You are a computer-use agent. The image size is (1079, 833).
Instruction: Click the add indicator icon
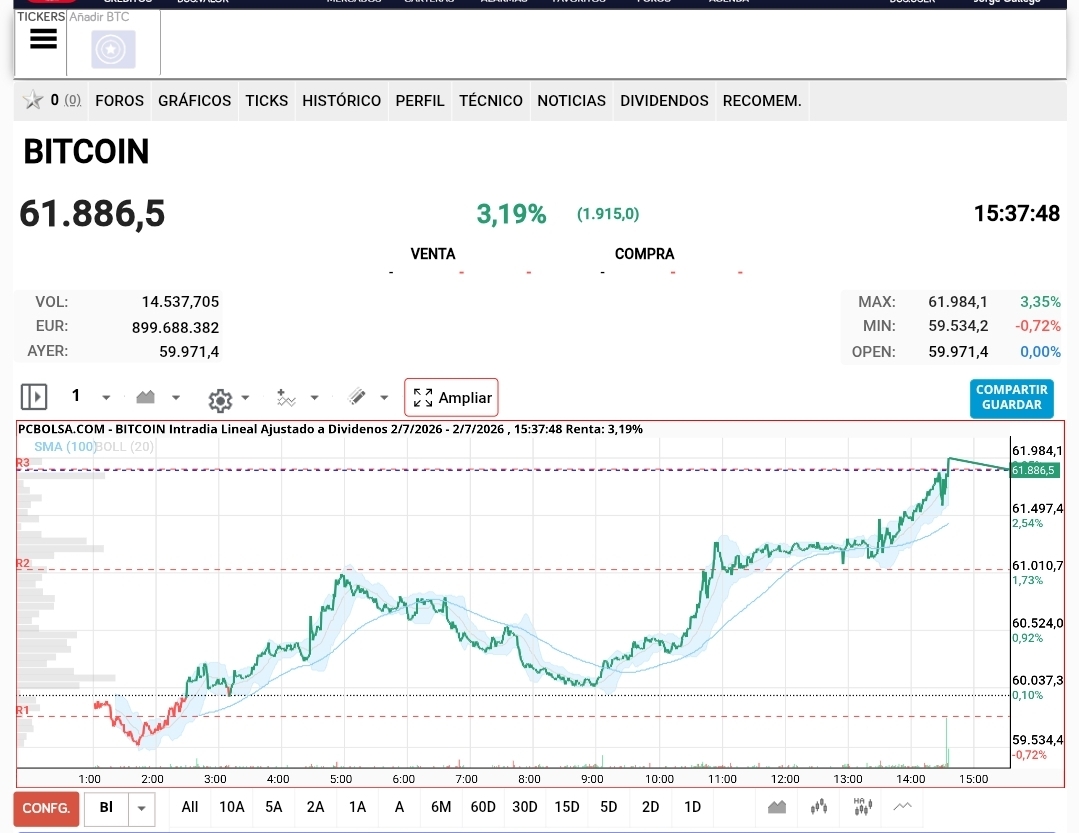[286, 398]
